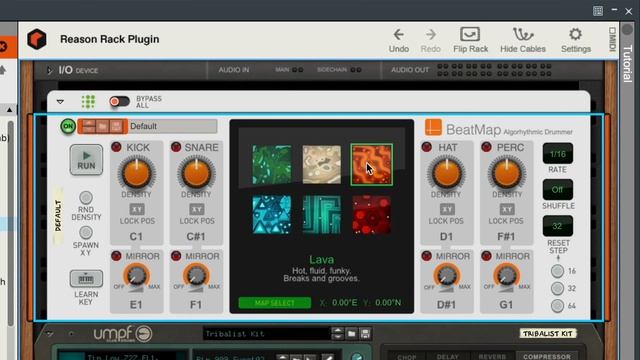
Task: Mute the SNARE channel LED
Action: click(x=176, y=147)
